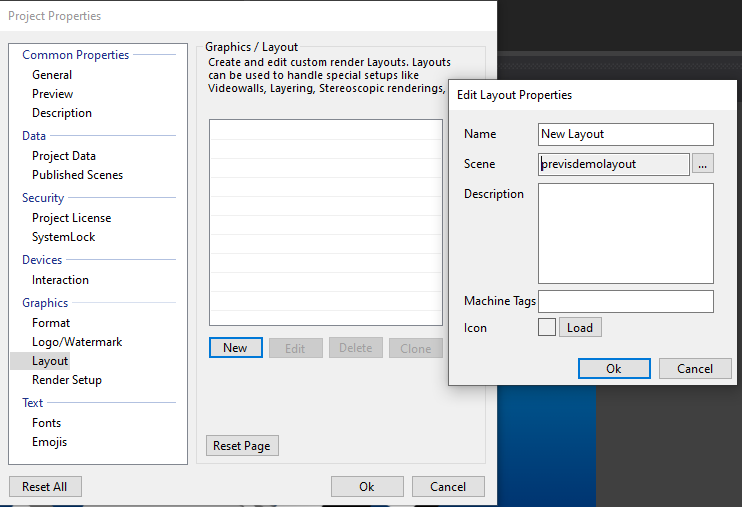Select Render Setup in sidebar
Viewport: 742px width, 507px height.
[67, 380]
